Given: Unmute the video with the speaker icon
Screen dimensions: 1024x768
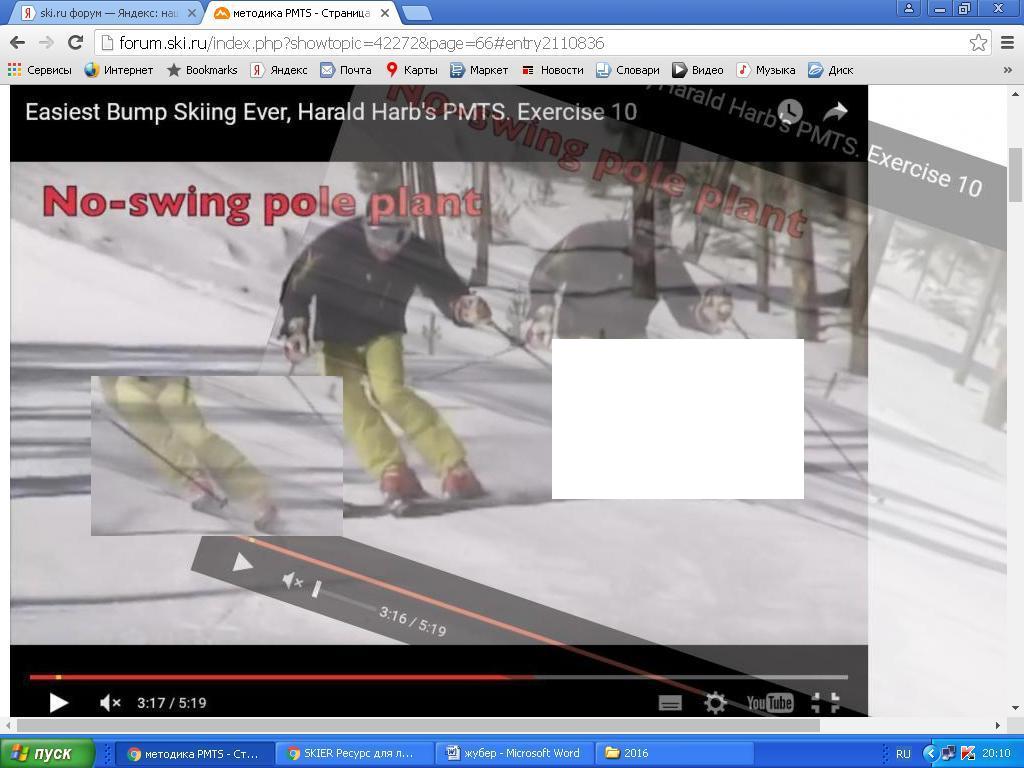Looking at the screenshot, I should (110, 703).
